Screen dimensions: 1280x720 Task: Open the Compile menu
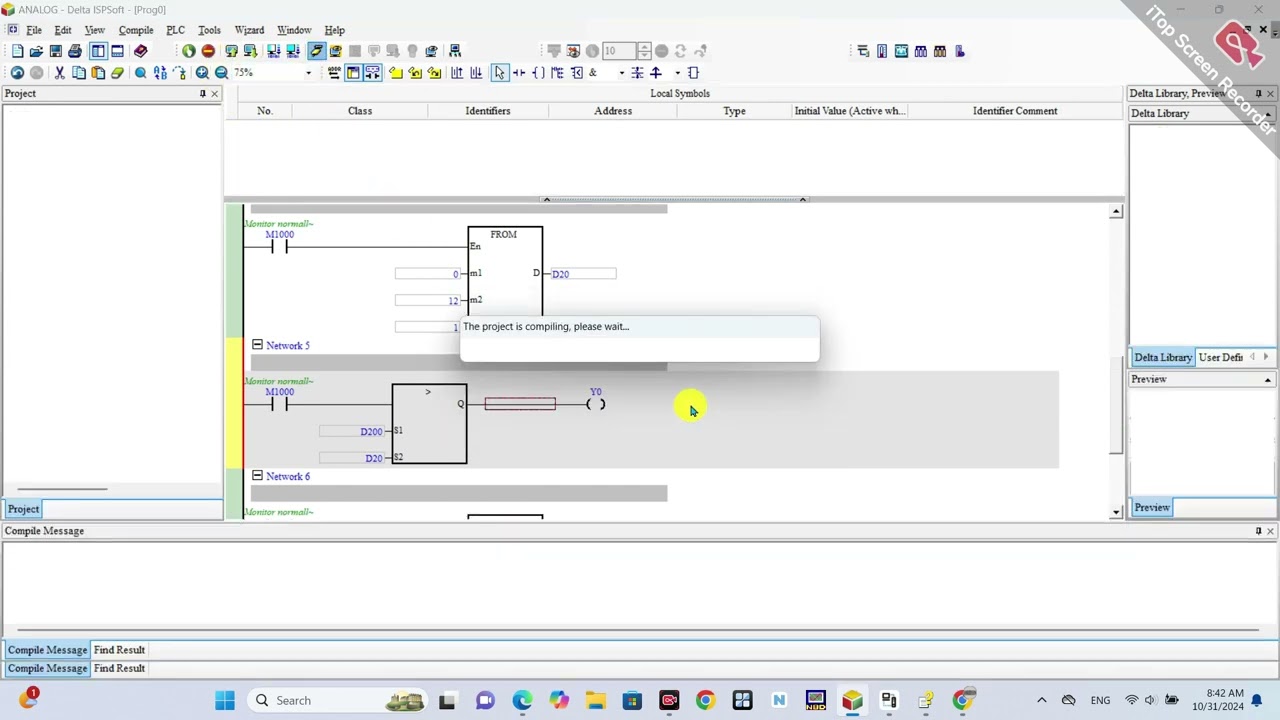click(x=136, y=30)
